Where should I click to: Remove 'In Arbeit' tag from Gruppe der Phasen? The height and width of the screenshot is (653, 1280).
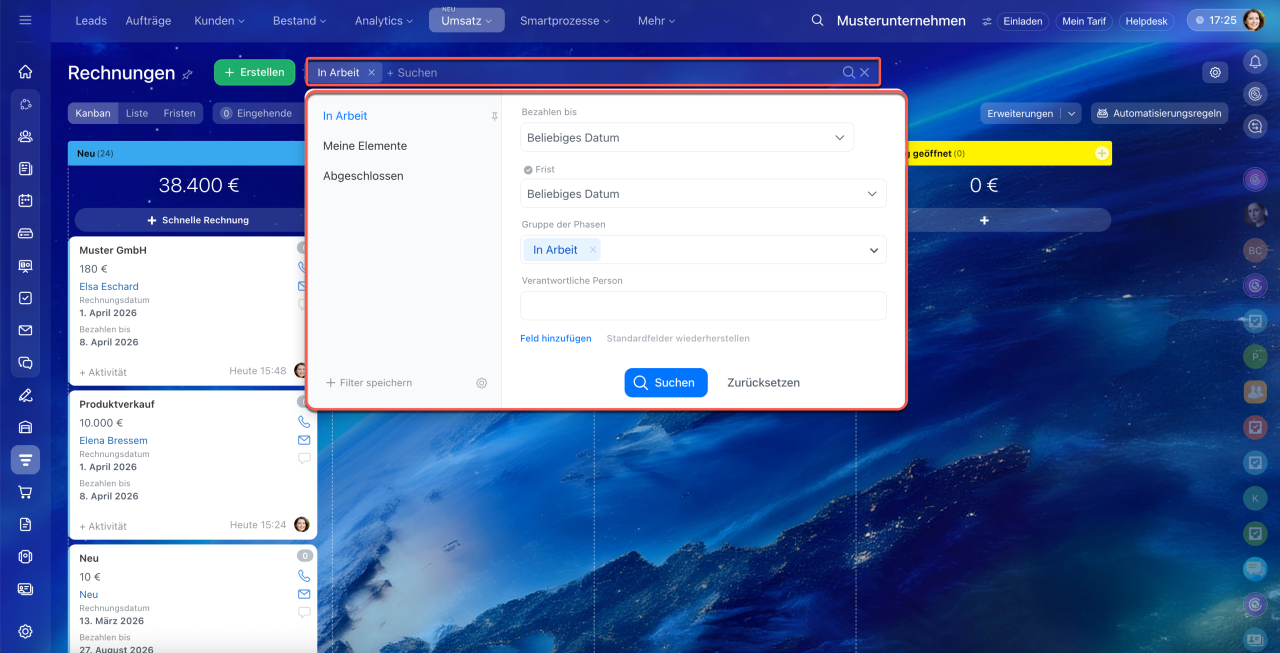point(592,250)
